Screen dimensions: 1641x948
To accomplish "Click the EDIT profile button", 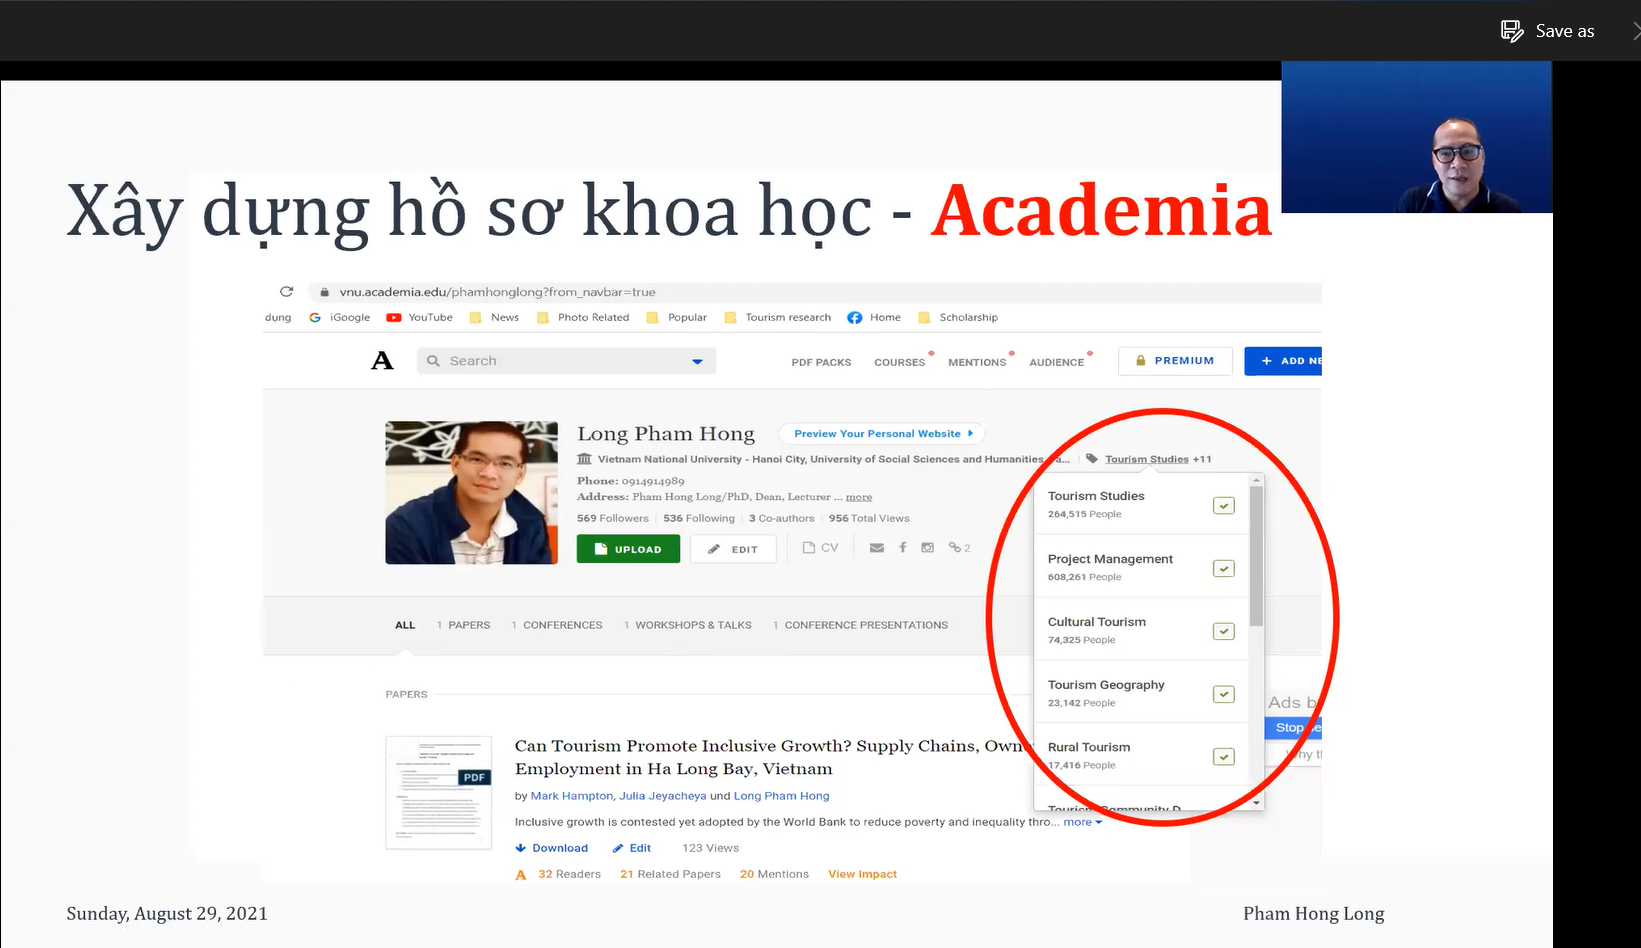I will 733,549.
